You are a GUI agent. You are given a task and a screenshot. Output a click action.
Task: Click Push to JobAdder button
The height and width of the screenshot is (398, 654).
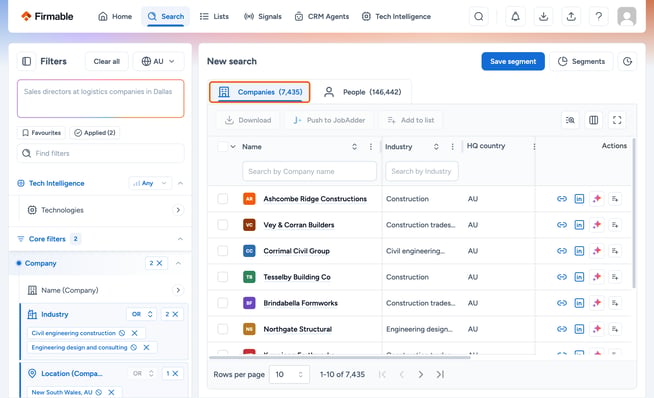pos(330,120)
